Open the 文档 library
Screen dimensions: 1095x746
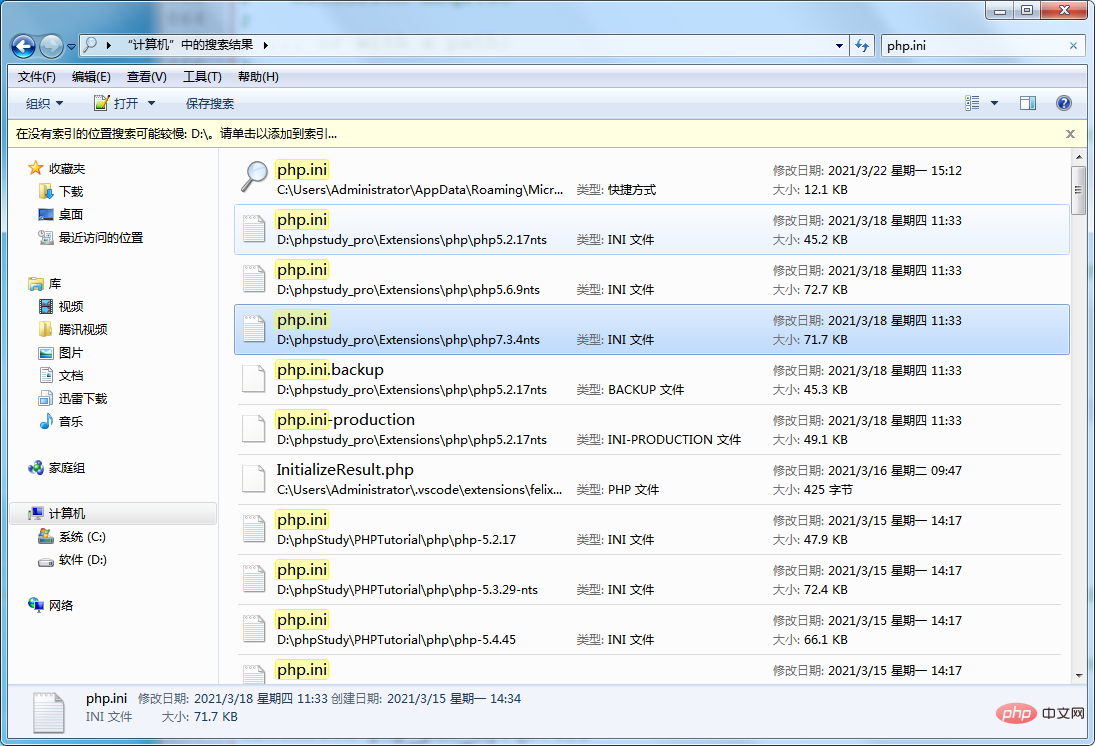[61, 376]
